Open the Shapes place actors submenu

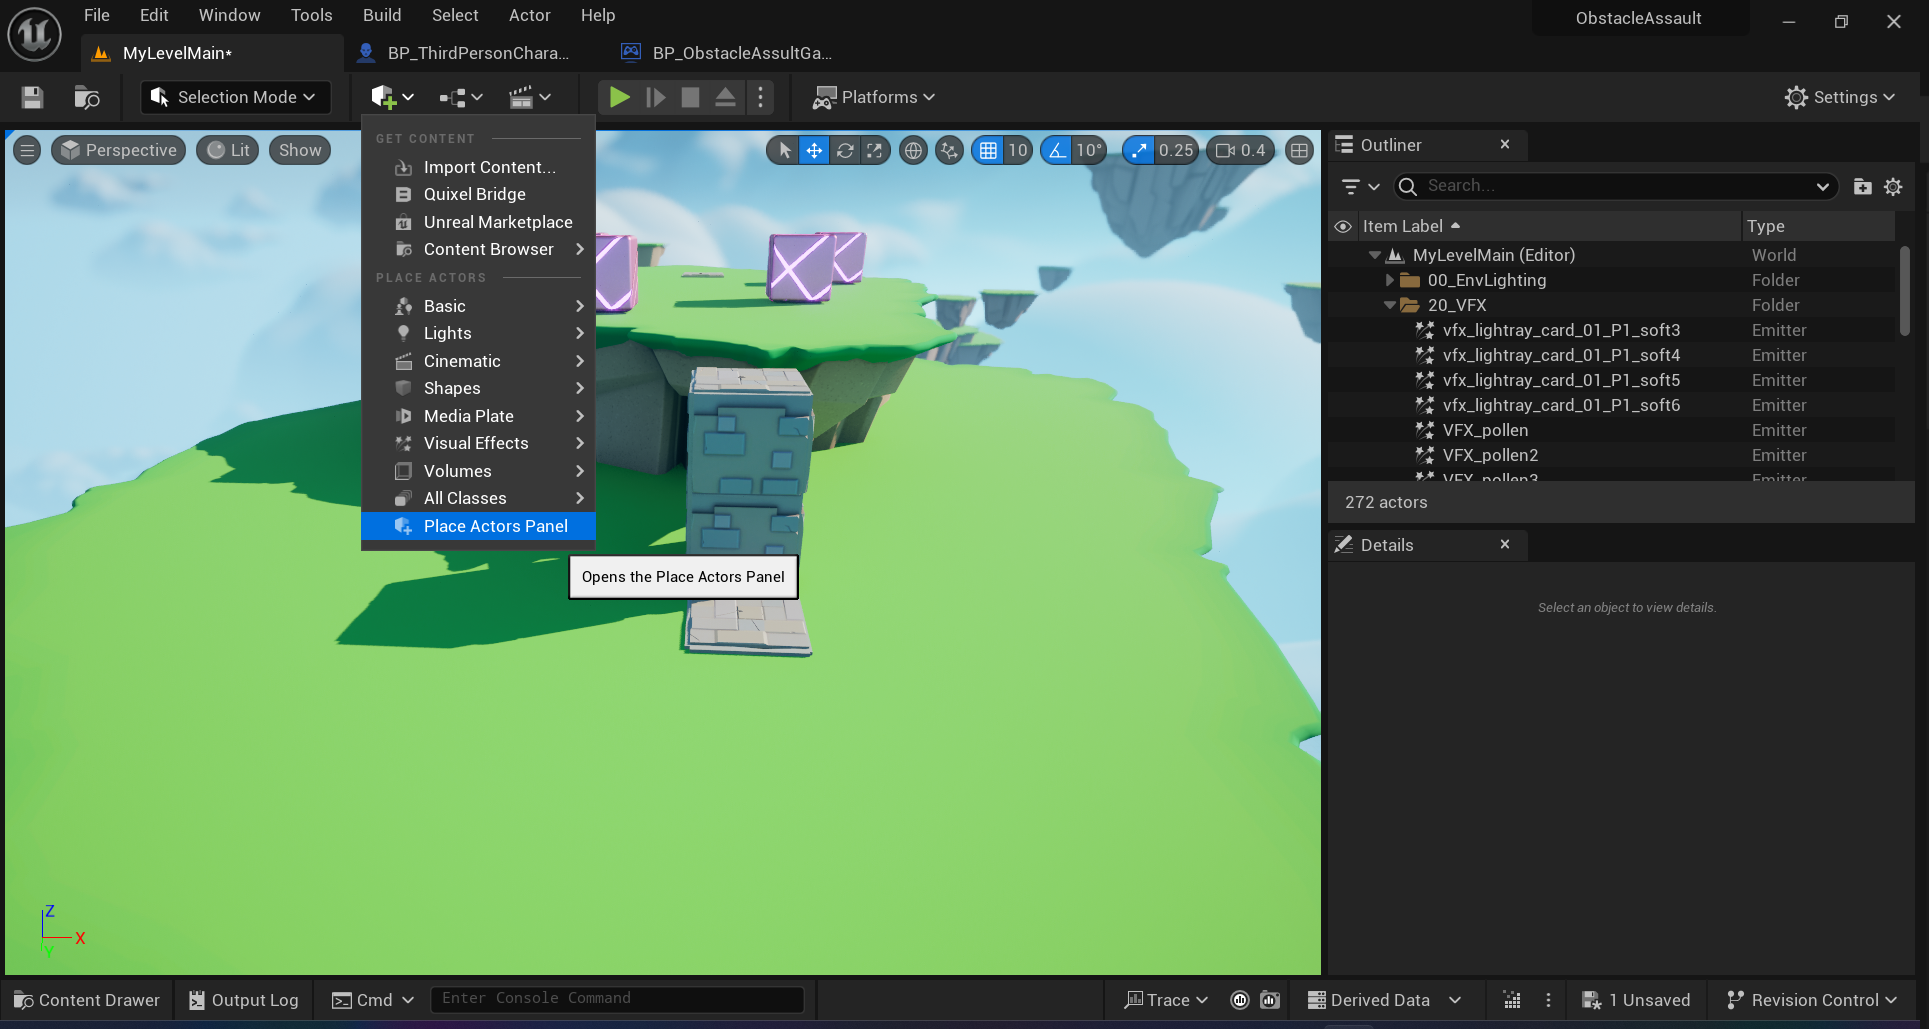[x=478, y=388]
